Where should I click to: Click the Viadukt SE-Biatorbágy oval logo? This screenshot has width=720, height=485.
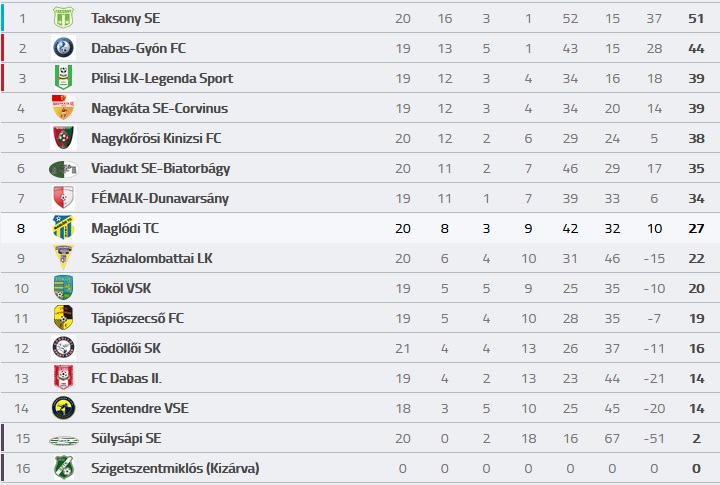[63, 168]
